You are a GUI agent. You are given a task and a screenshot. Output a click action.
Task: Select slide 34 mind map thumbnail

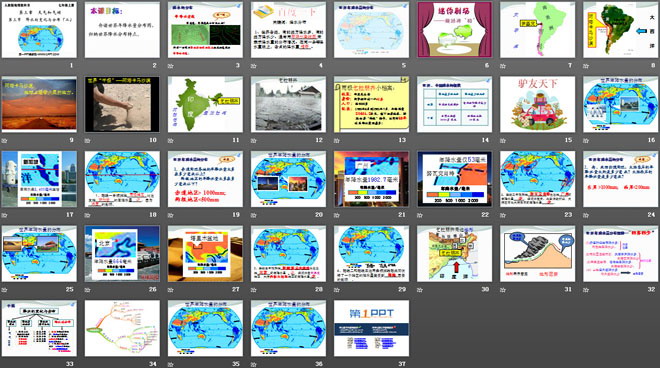[122, 328]
